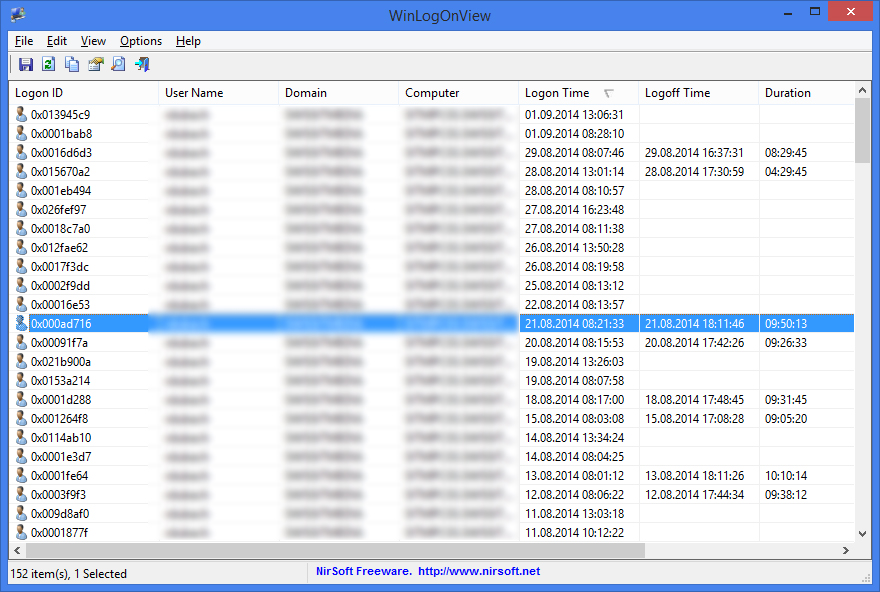880x592 pixels.
Task: Click the vertical scrollbar up arrow
Action: coord(863,90)
